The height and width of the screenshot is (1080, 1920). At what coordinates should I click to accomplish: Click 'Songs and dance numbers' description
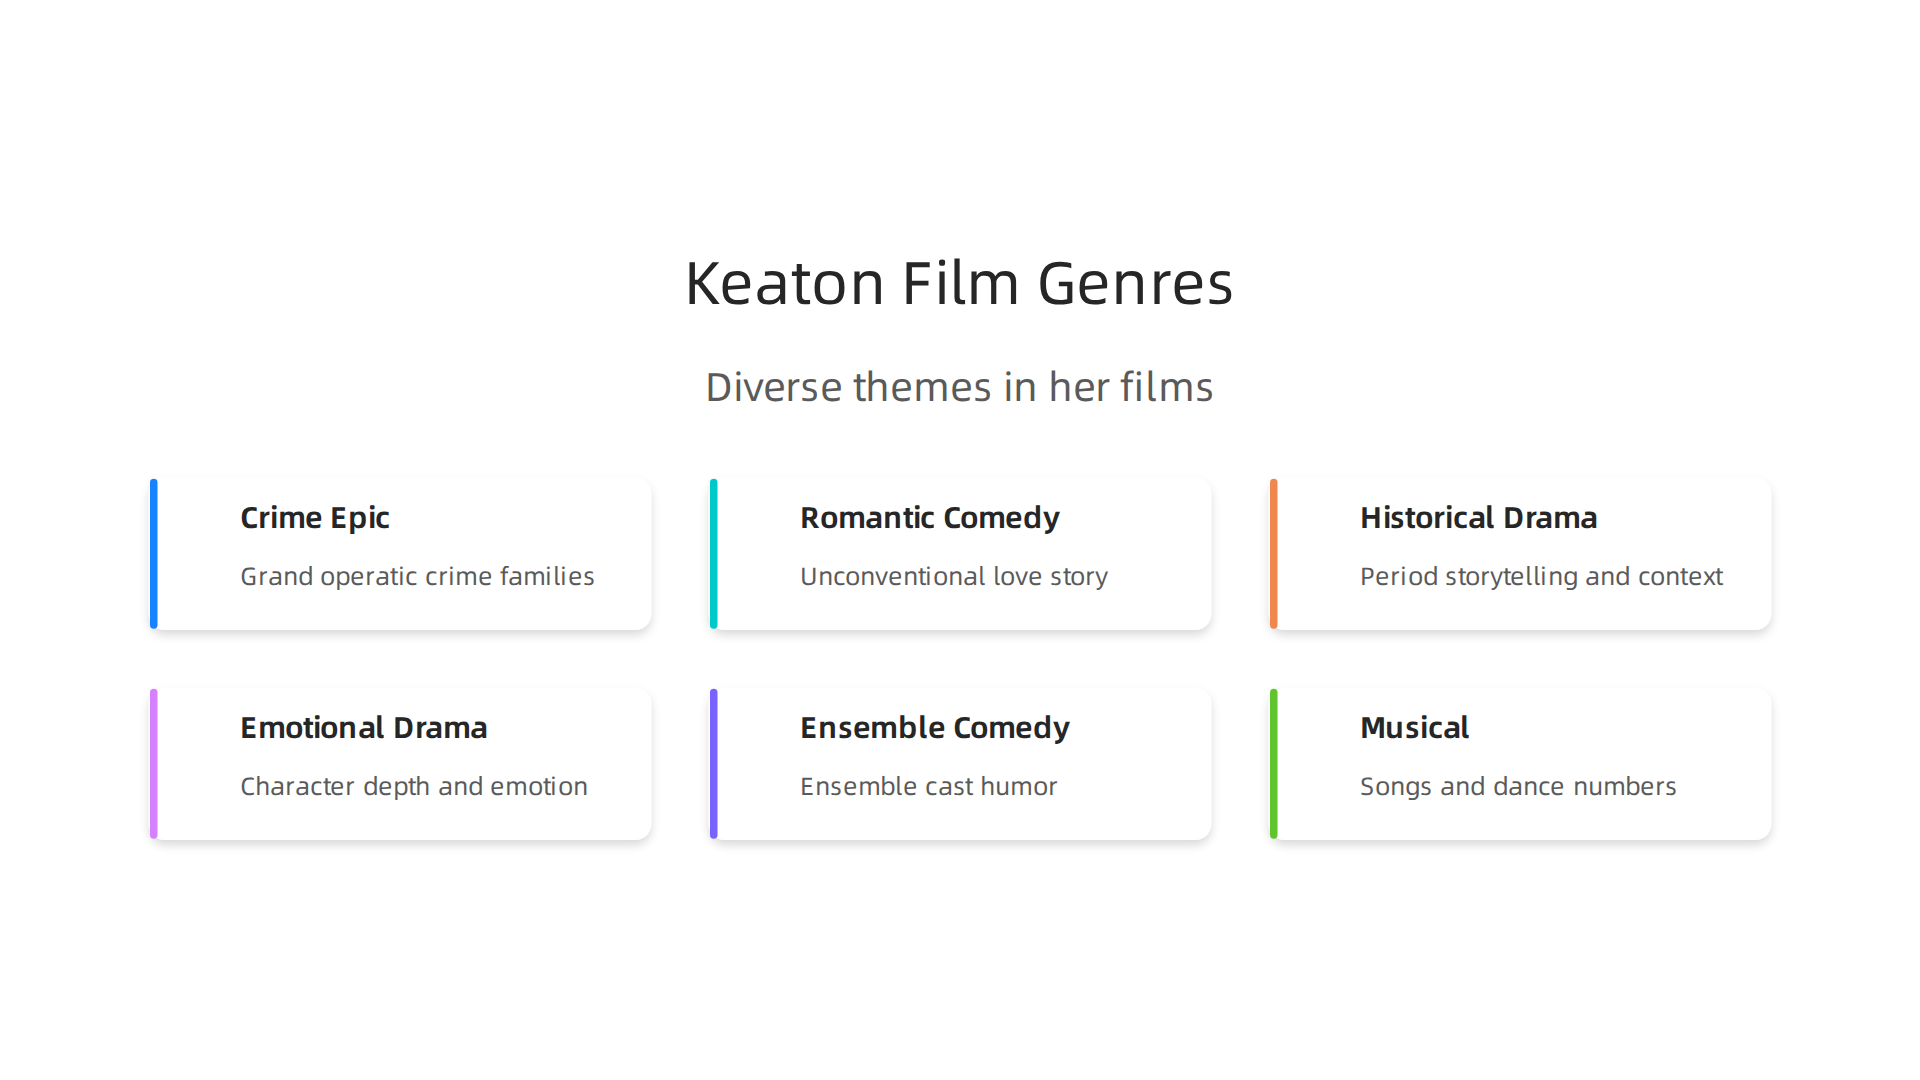coord(1518,786)
